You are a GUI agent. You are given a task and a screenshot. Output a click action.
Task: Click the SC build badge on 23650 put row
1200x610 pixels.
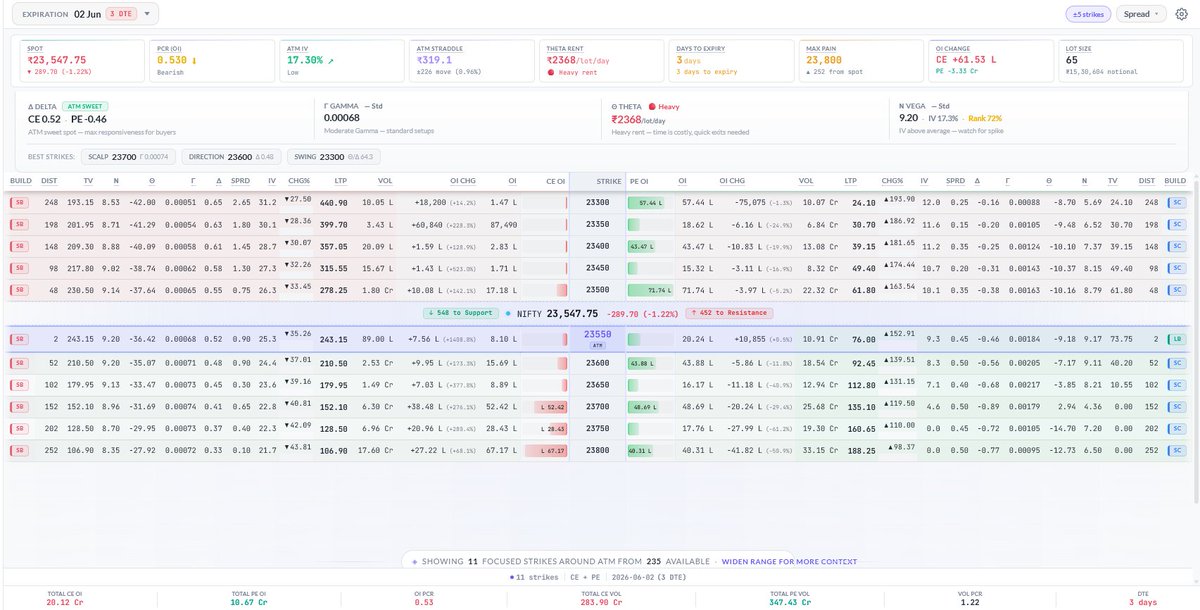(x=1176, y=384)
